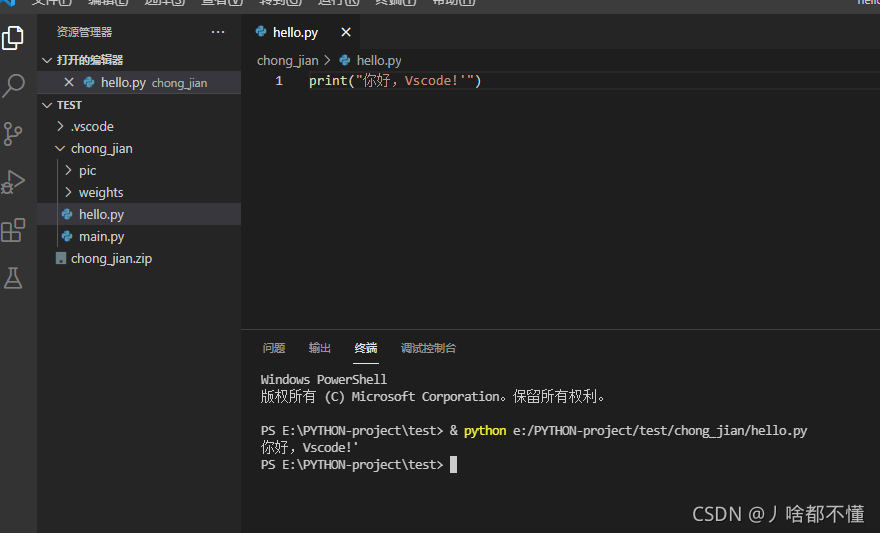
Task: Click chong_jian in the breadcrumb path
Action: pyautogui.click(x=287, y=61)
